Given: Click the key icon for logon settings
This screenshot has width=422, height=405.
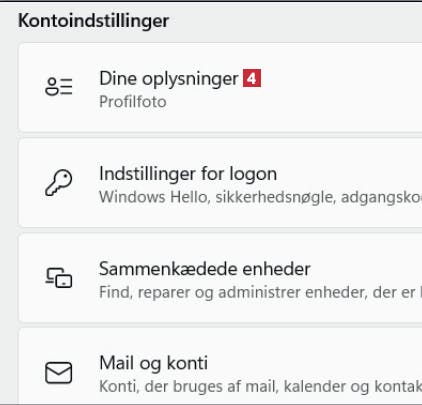Looking at the screenshot, I should tap(59, 182).
